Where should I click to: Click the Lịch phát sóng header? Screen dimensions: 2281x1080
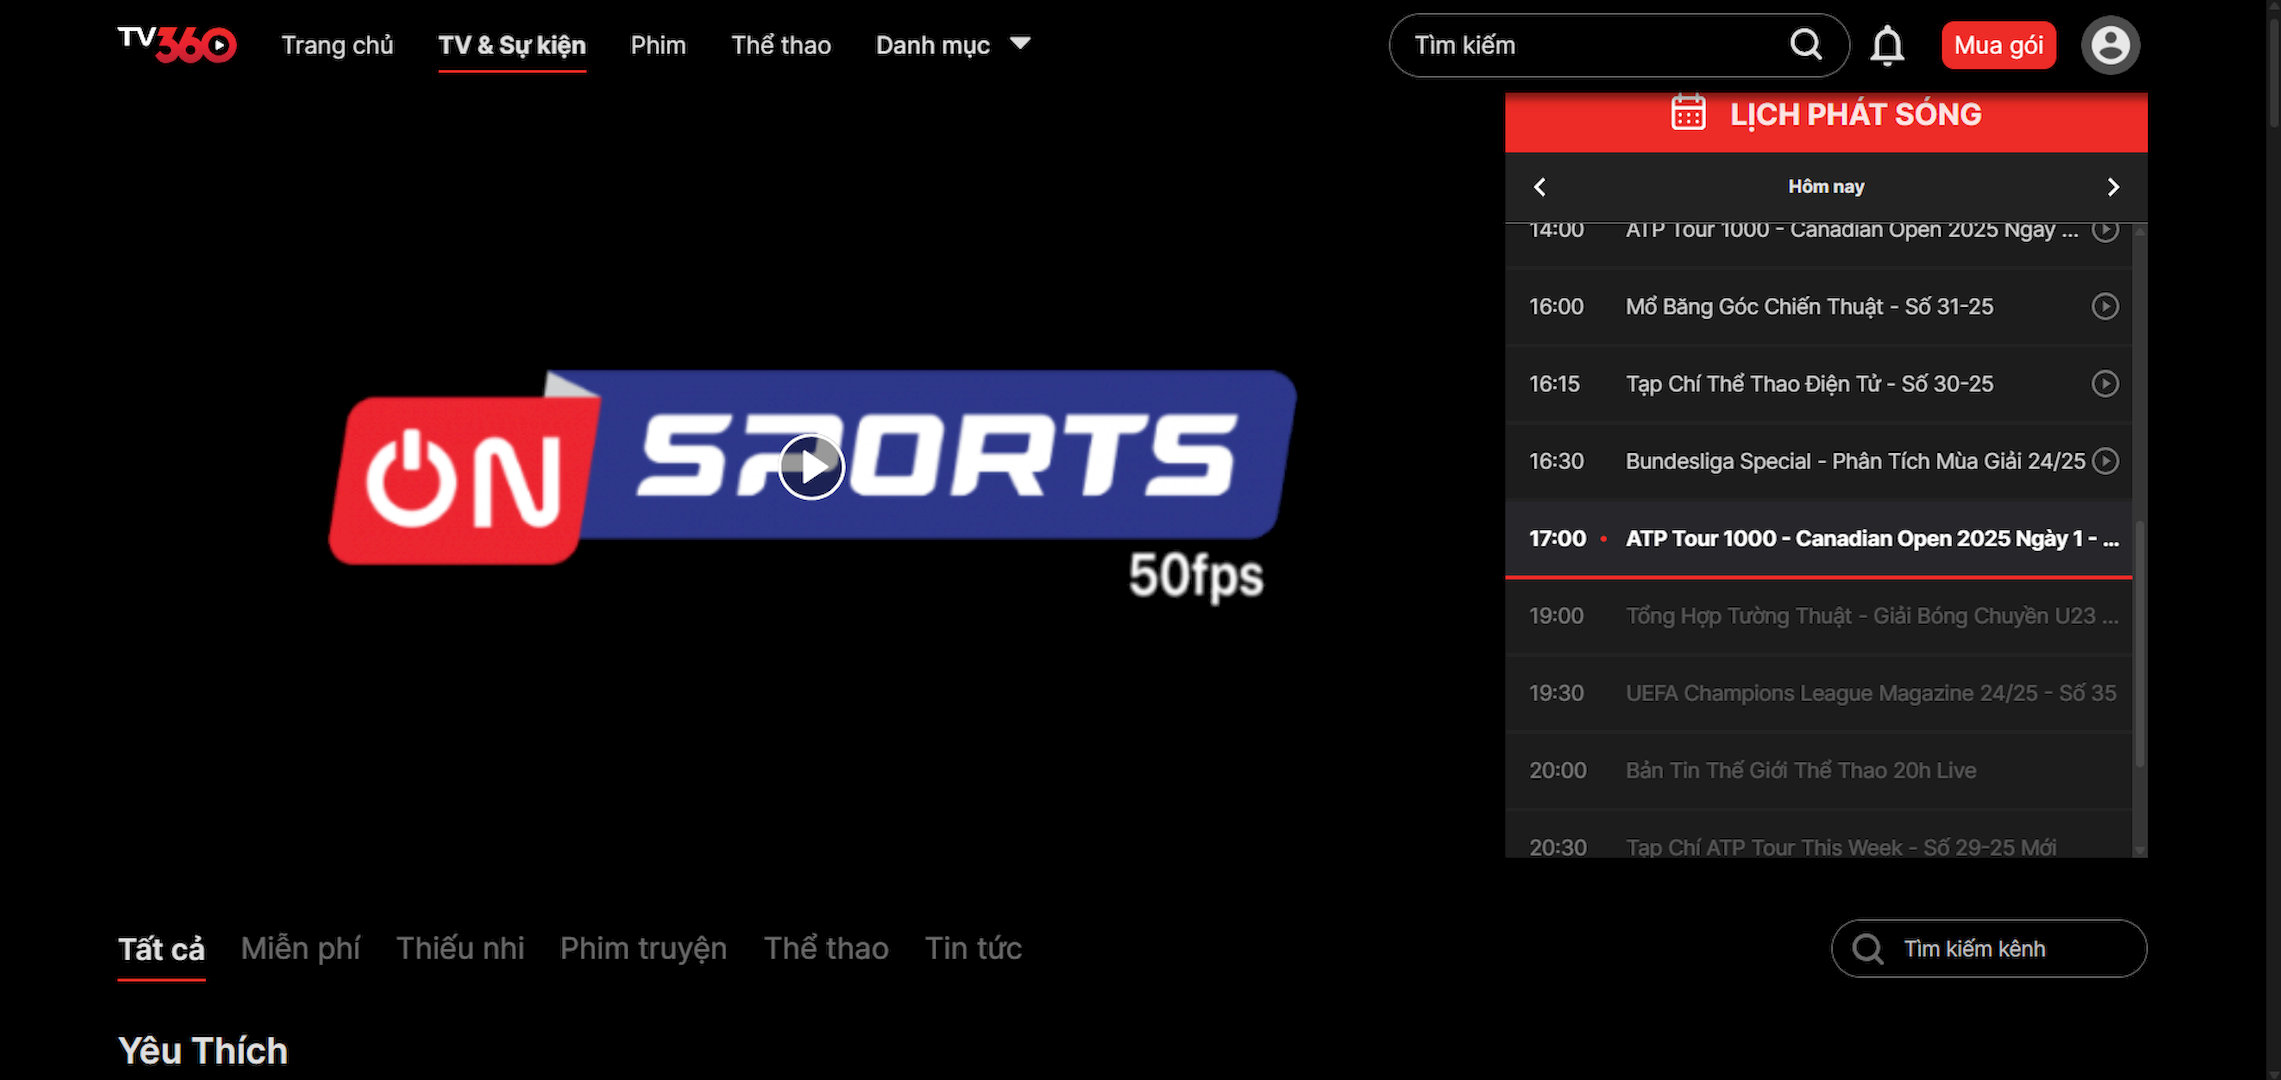coord(1826,122)
